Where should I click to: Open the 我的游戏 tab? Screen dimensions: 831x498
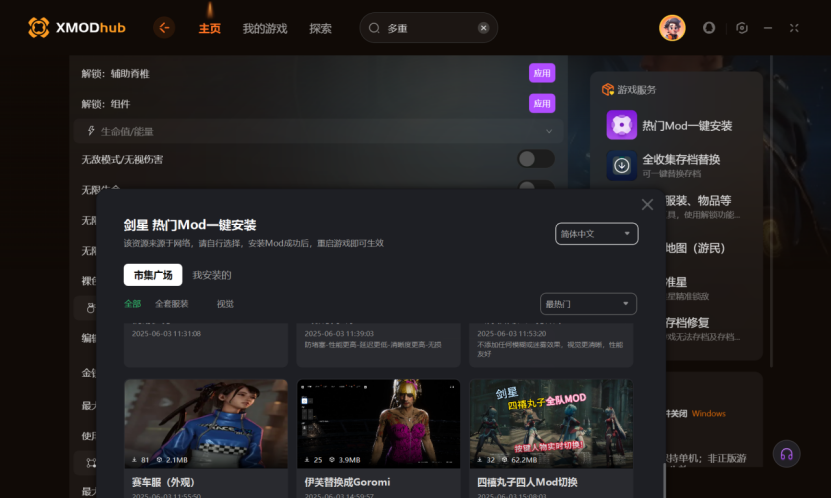(265, 29)
